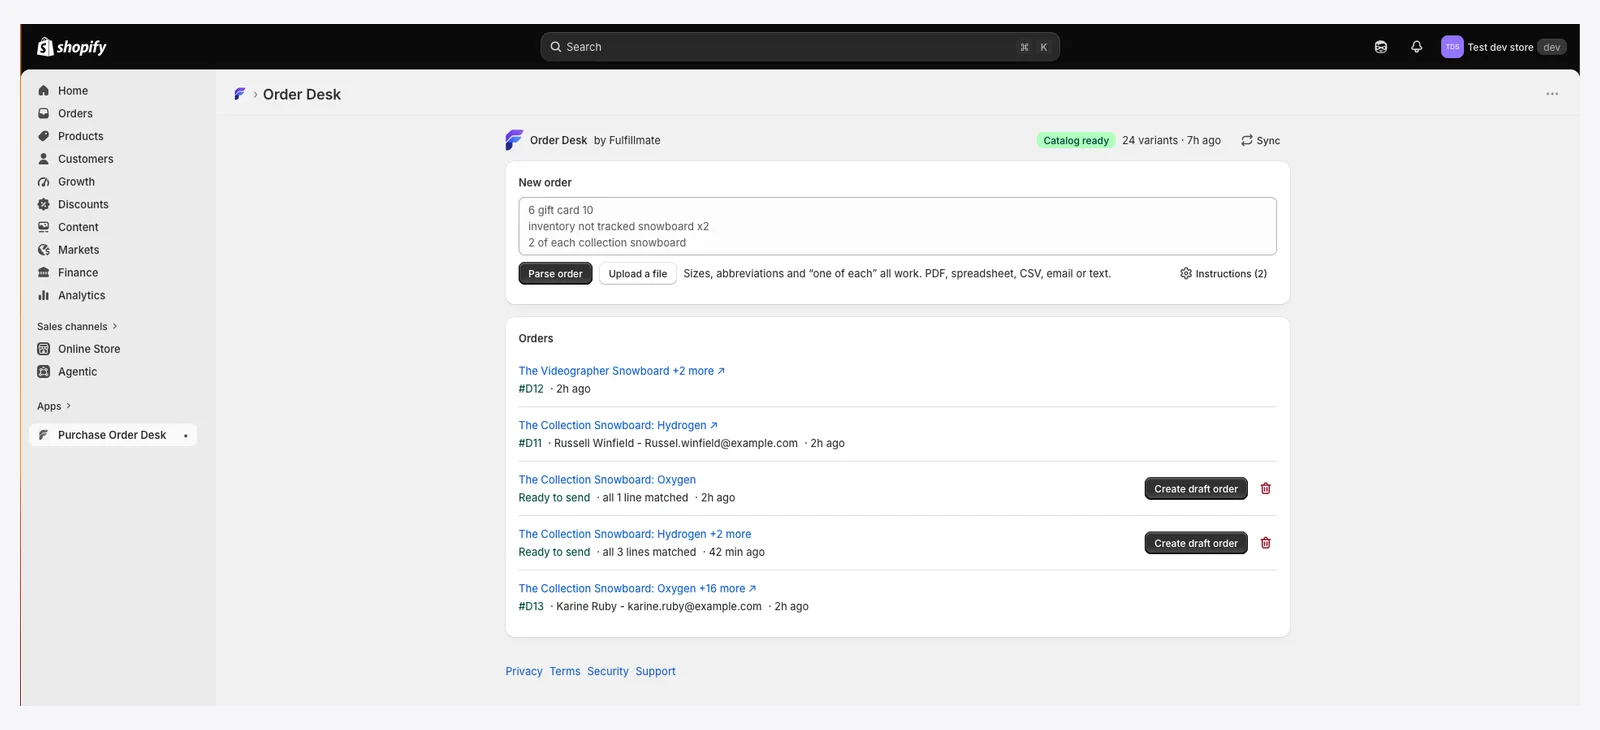Open Instructions (2) settings
The width and height of the screenshot is (1600, 730).
pos(1223,274)
